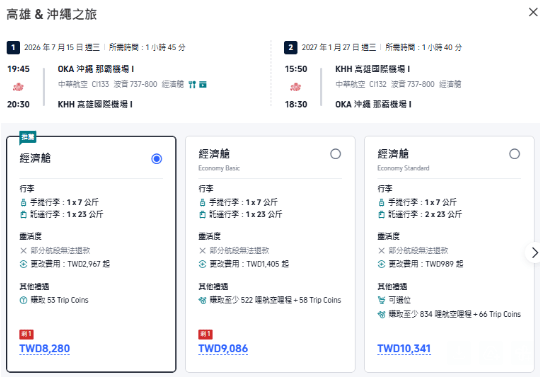540x377 pixels.
Task: Click carry-on icon in TWD8,280 card
Action: [x=23, y=202]
